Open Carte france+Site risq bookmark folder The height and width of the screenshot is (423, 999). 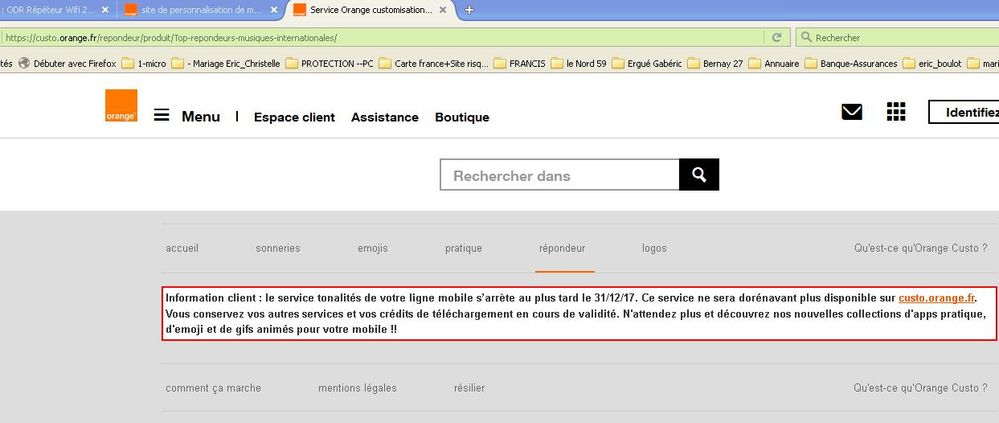coord(434,64)
